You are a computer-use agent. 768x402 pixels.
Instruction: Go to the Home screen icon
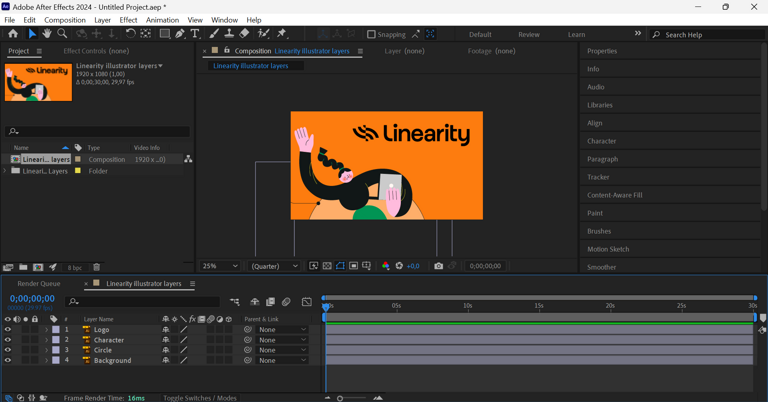click(13, 34)
